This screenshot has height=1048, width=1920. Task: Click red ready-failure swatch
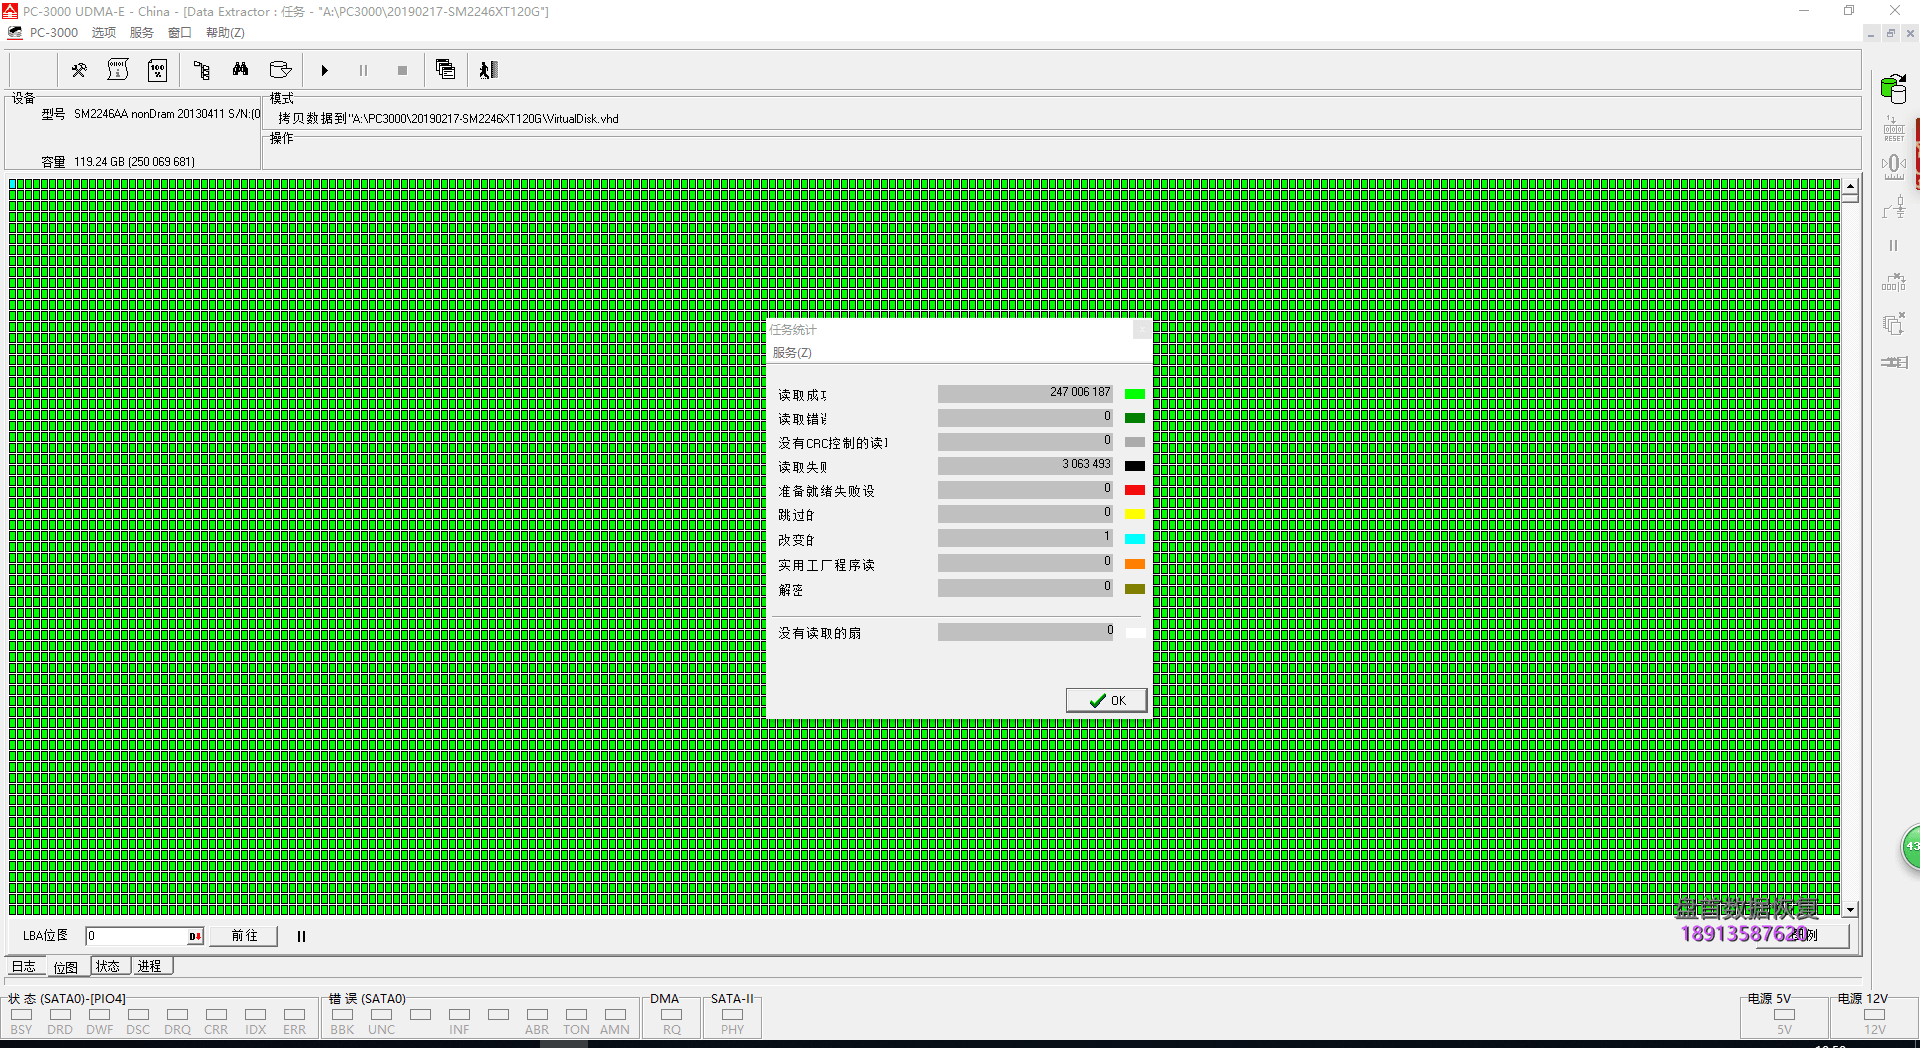(x=1135, y=490)
